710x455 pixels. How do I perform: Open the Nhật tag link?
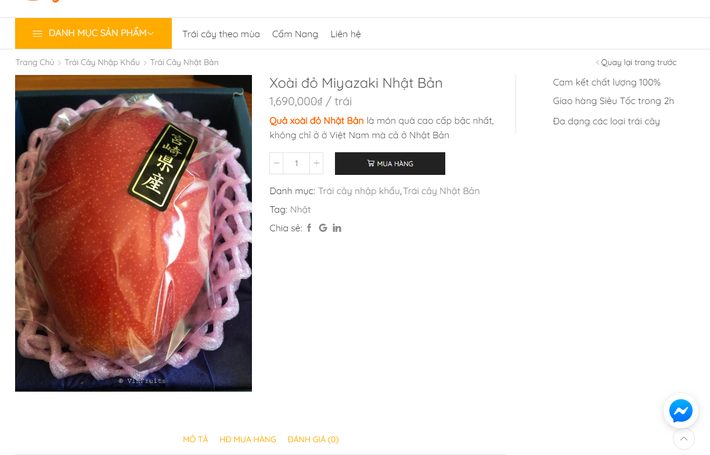tap(300, 209)
